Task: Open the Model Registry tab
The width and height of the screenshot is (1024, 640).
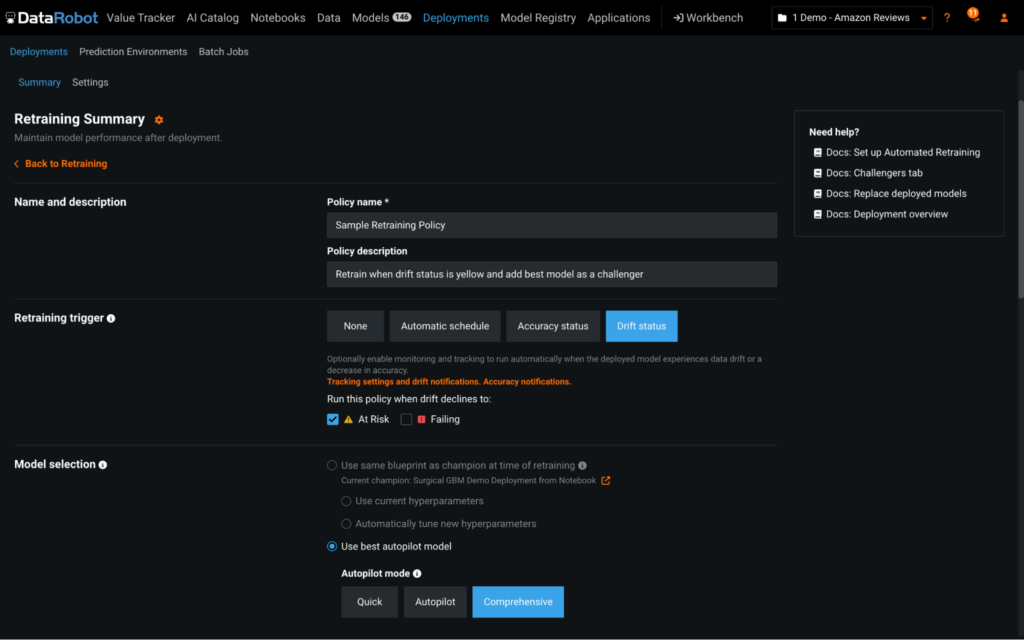Action: tap(538, 18)
